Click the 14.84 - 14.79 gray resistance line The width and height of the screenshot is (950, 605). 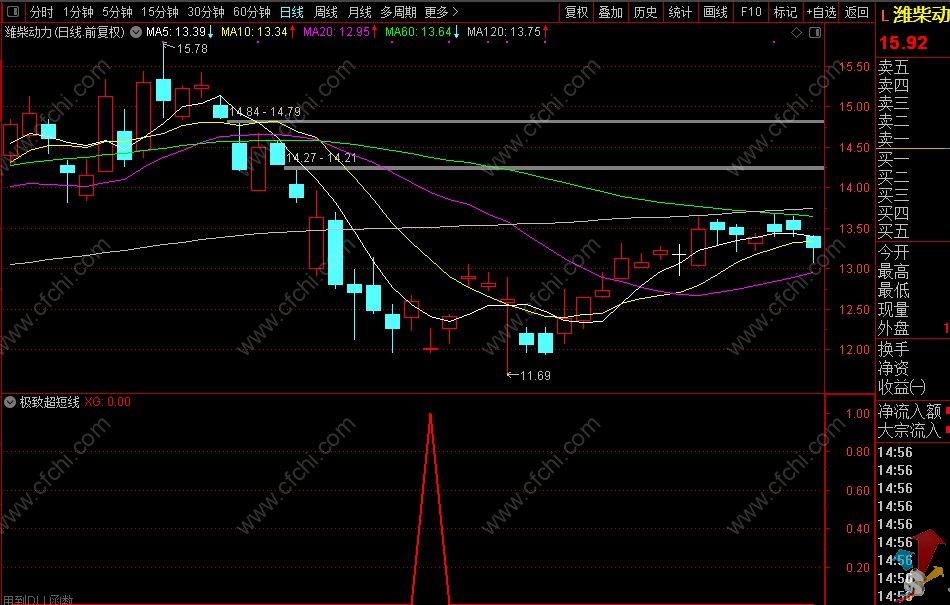[x=525, y=122]
